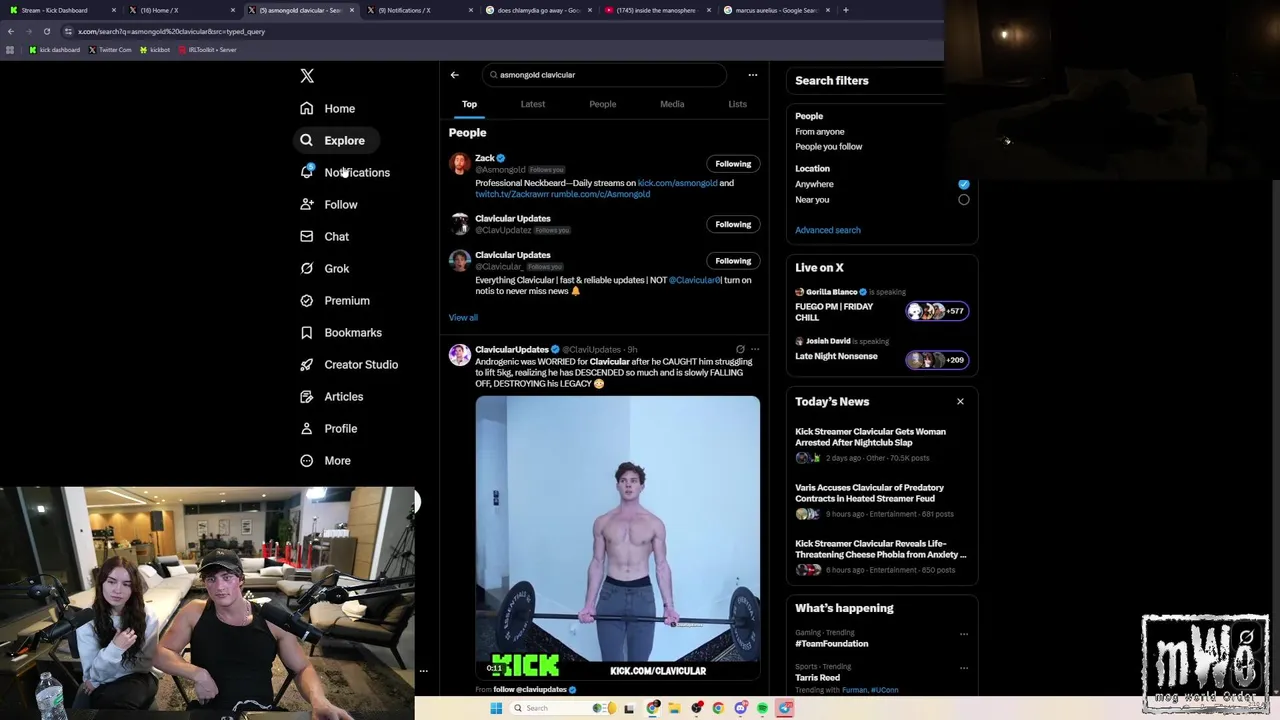This screenshot has width=1280, height=720.
Task: Click the browser address bar URL
Action: click(x=172, y=31)
